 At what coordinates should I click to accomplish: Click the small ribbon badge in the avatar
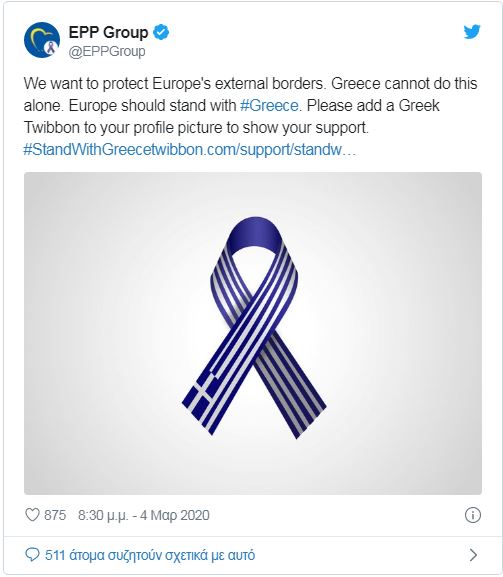pyautogui.click(x=49, y=48)
